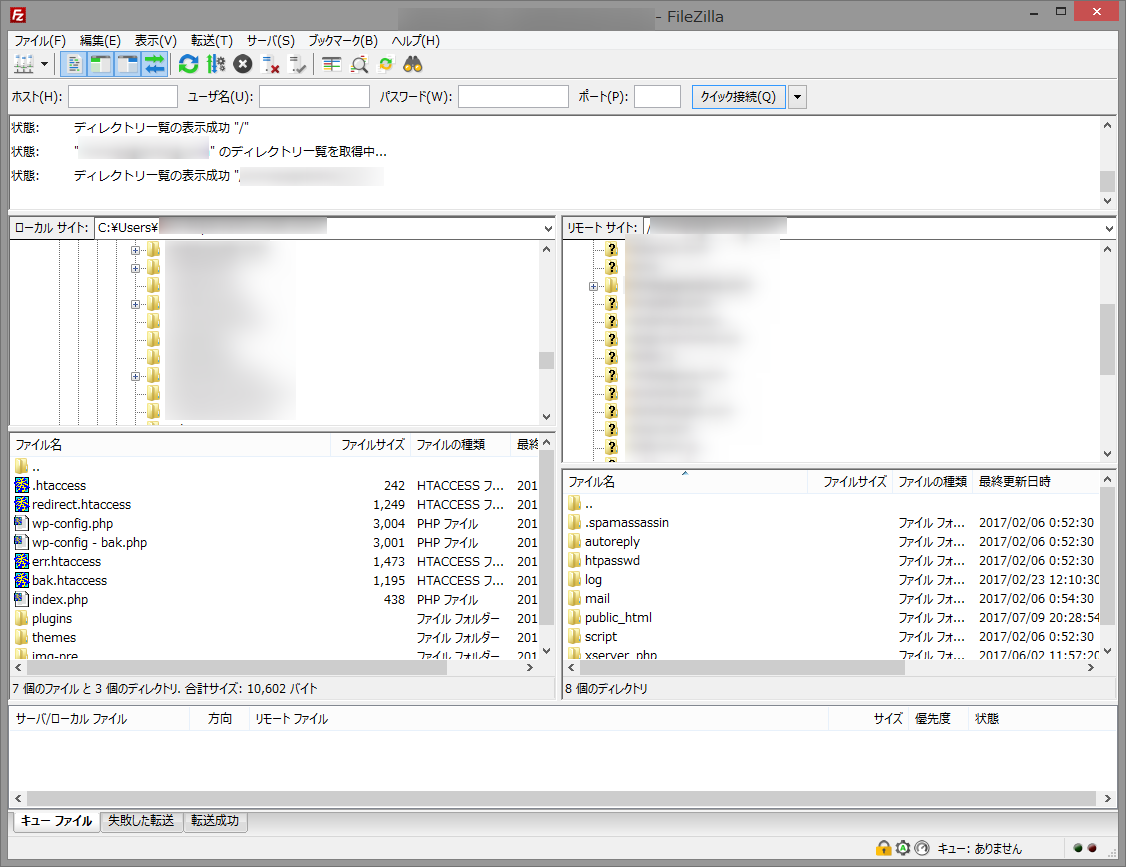Click local file list horizontal scrollbar
1126x867 pixels.
237,667
